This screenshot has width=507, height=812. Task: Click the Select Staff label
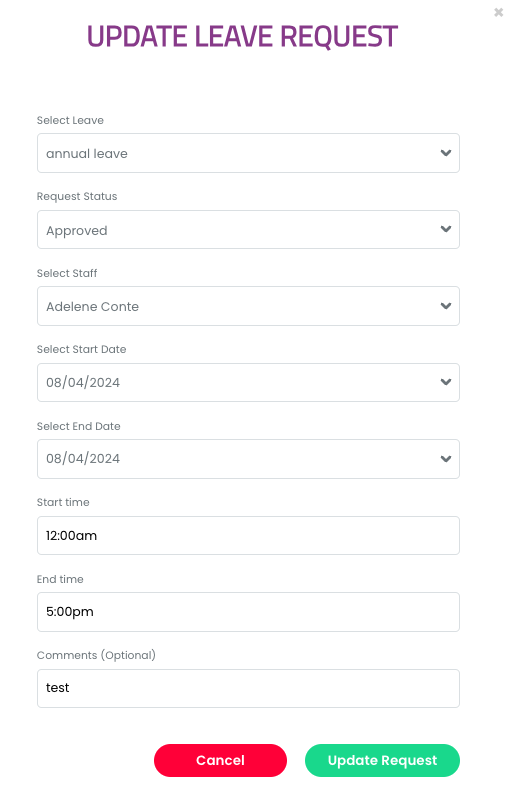tap(67, 273)
